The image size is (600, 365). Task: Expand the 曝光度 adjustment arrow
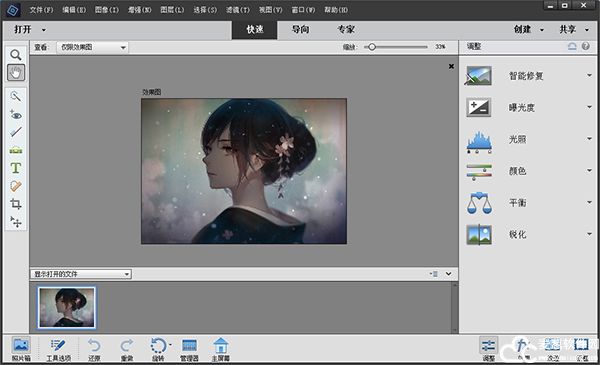589,107
